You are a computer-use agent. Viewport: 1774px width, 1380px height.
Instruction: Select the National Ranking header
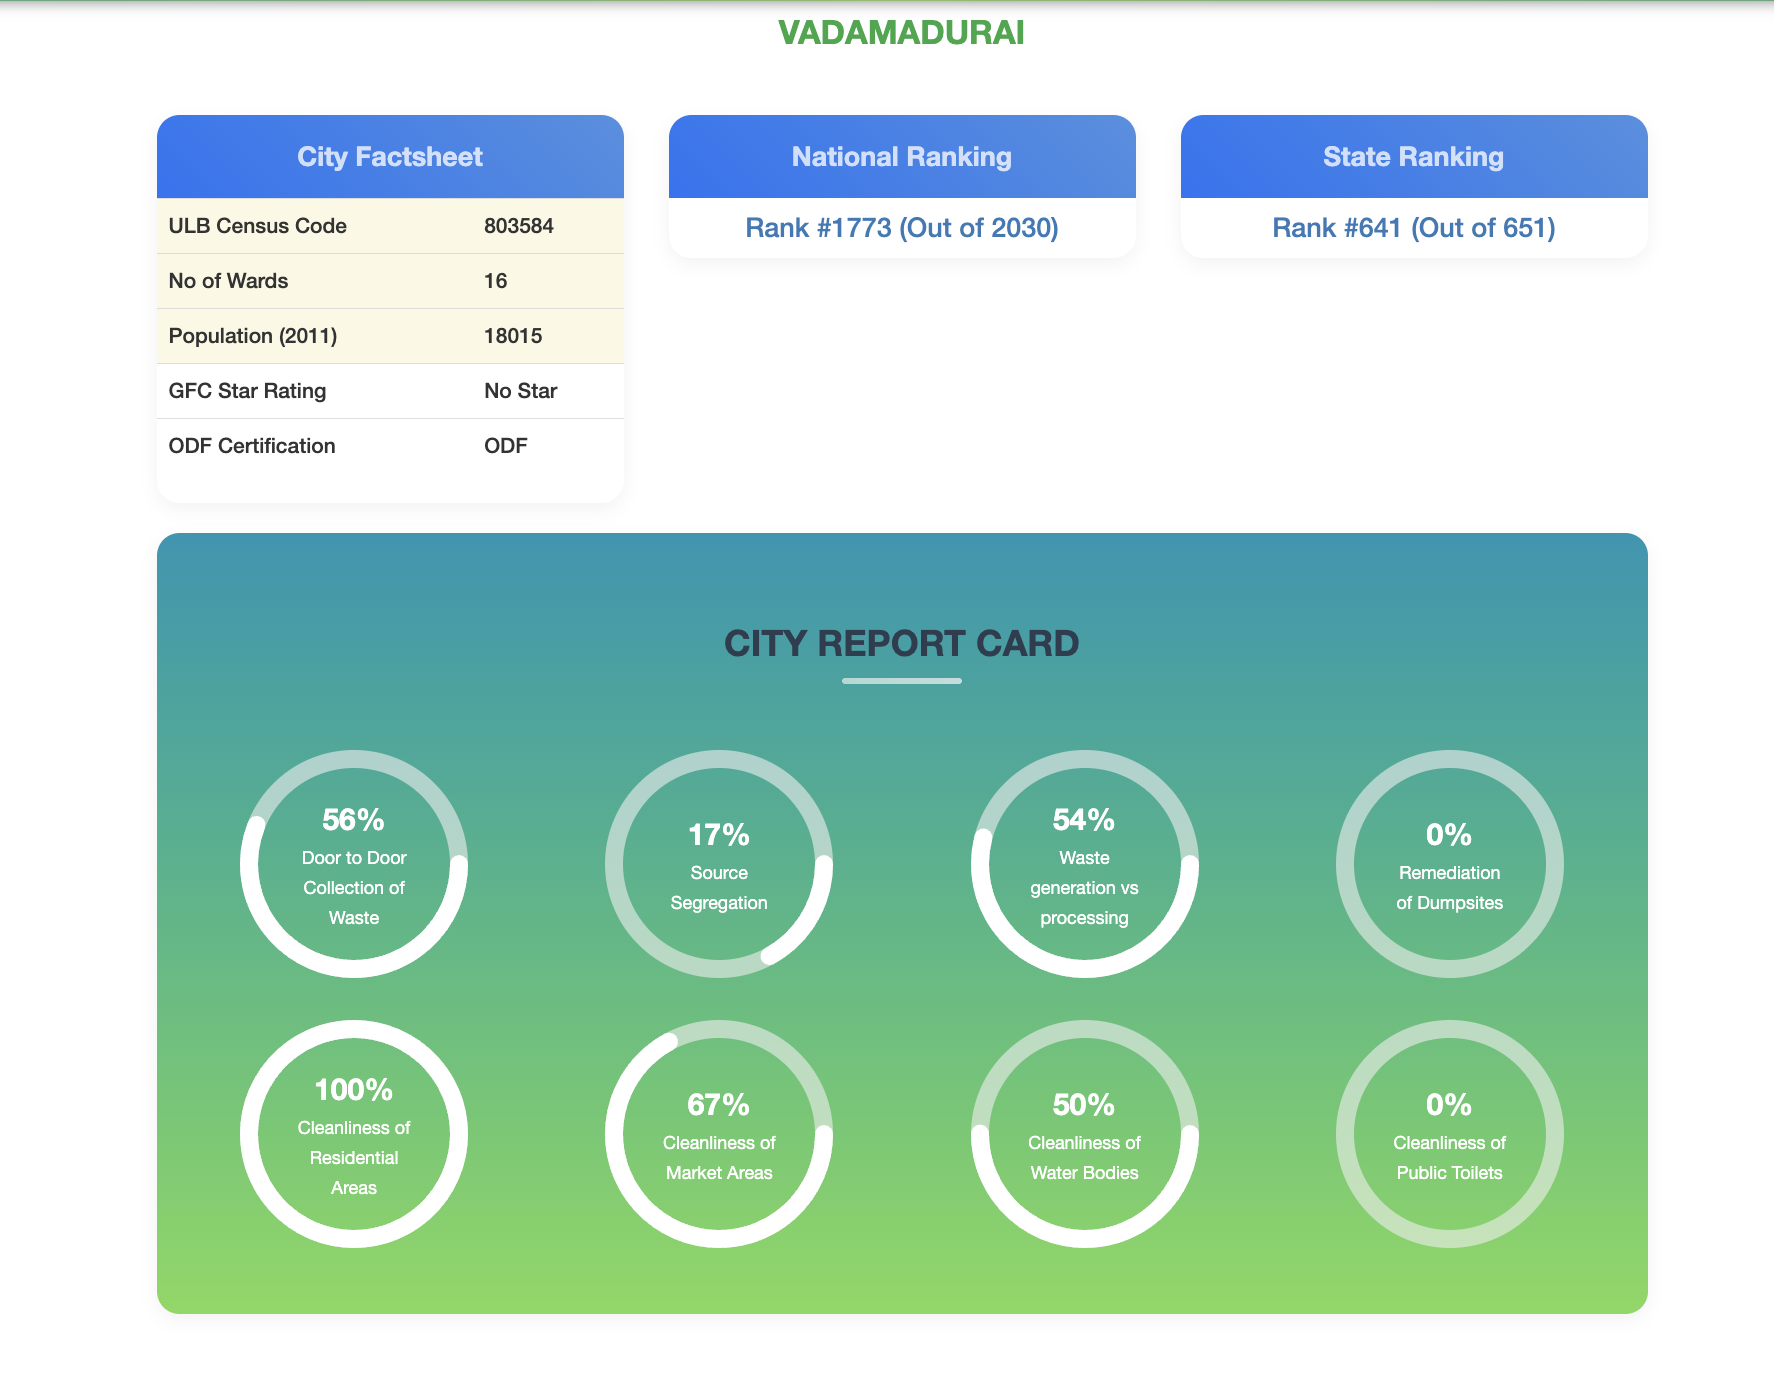[x=901, y=157]
